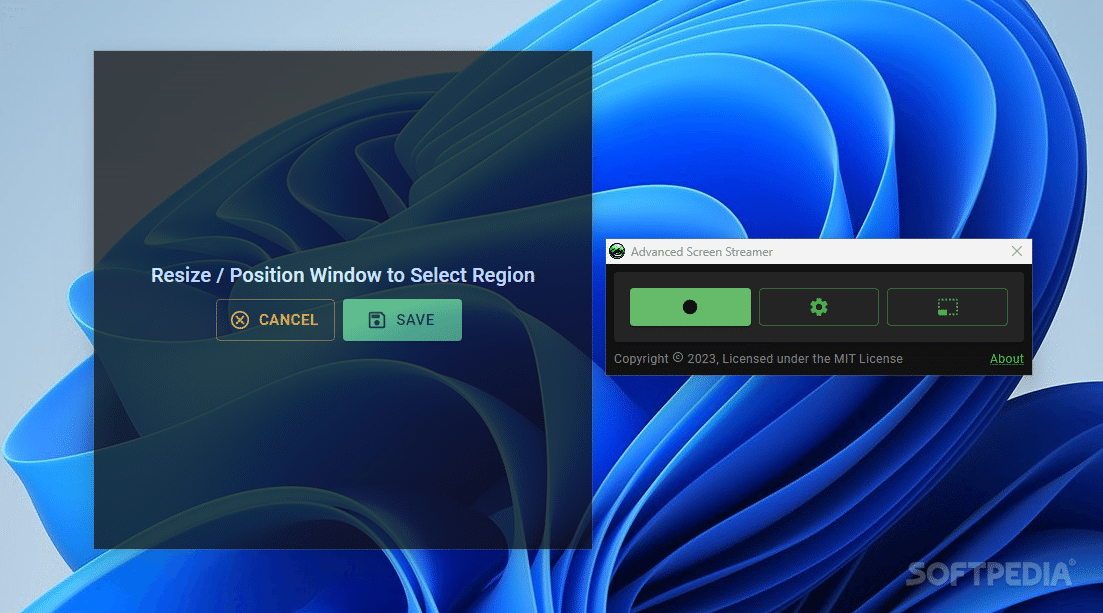Click the Advanced Screen Streamer logo in title bar

(x=616, y=251)
